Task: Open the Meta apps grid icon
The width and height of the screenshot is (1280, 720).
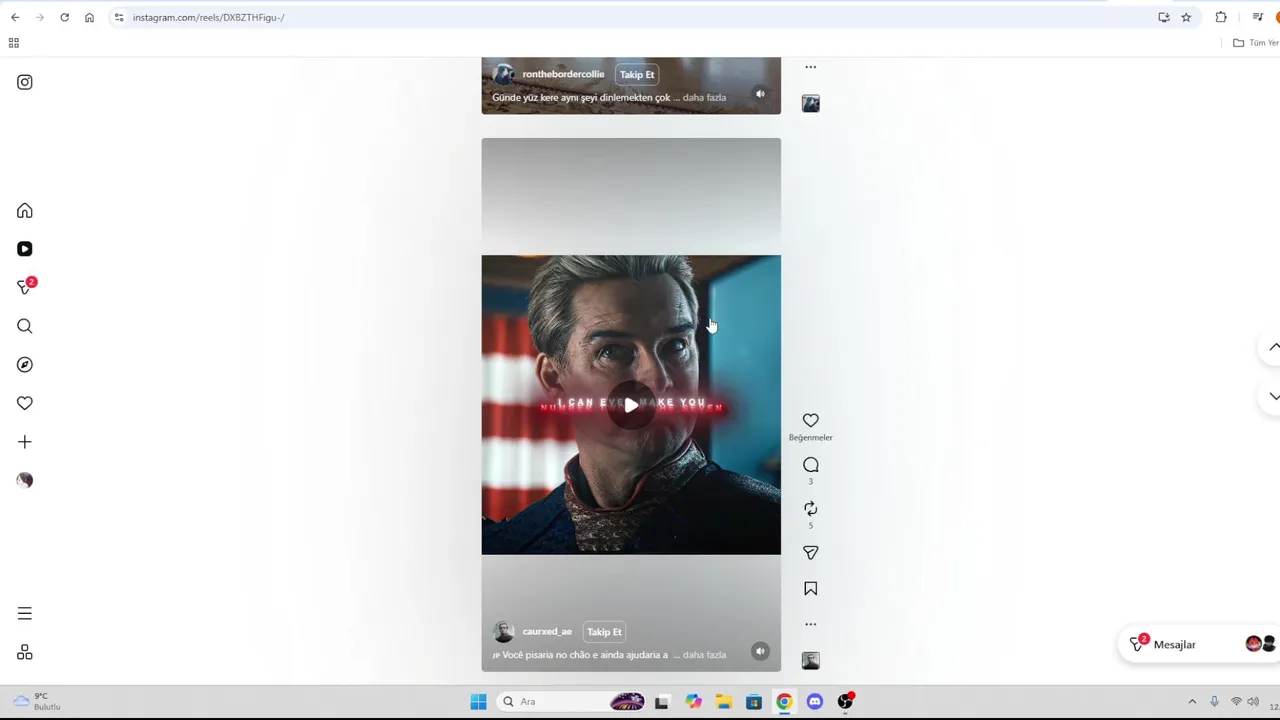Action: (x=25, y=652)
